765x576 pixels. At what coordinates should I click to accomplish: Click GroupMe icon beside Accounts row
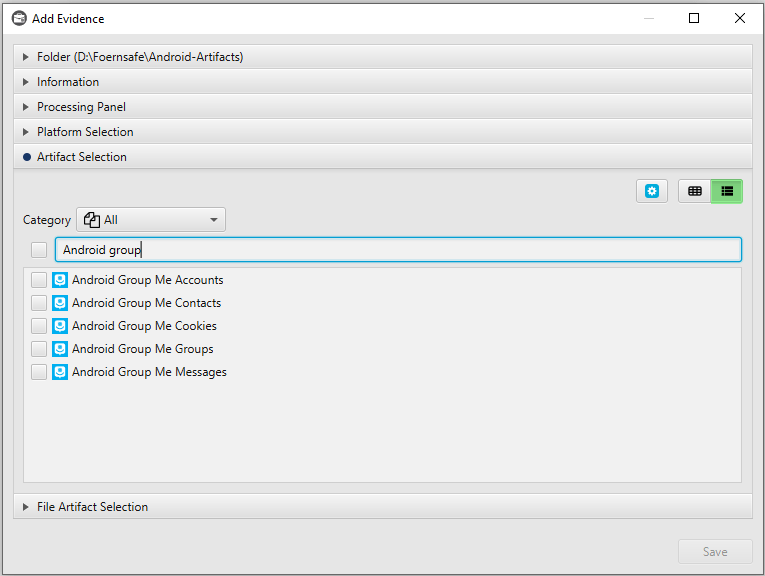(x=60, y=280)
